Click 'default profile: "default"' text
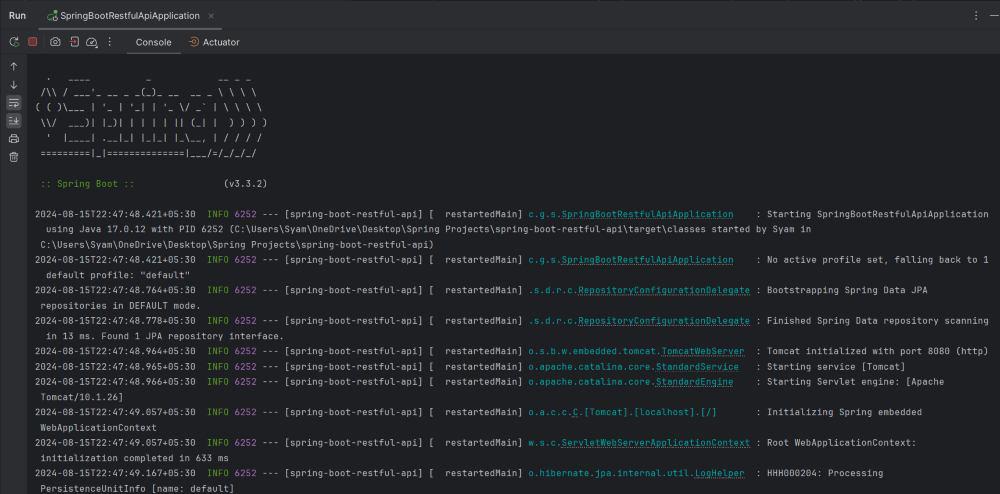The image size is (1000, 494). coord(118,275)
